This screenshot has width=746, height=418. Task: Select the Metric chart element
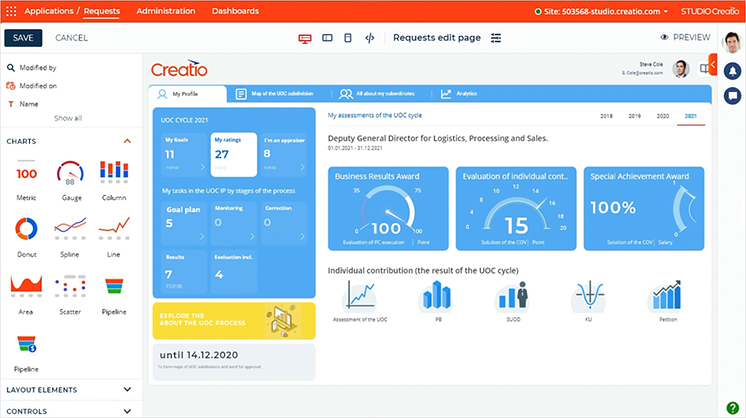pos(26,180)
